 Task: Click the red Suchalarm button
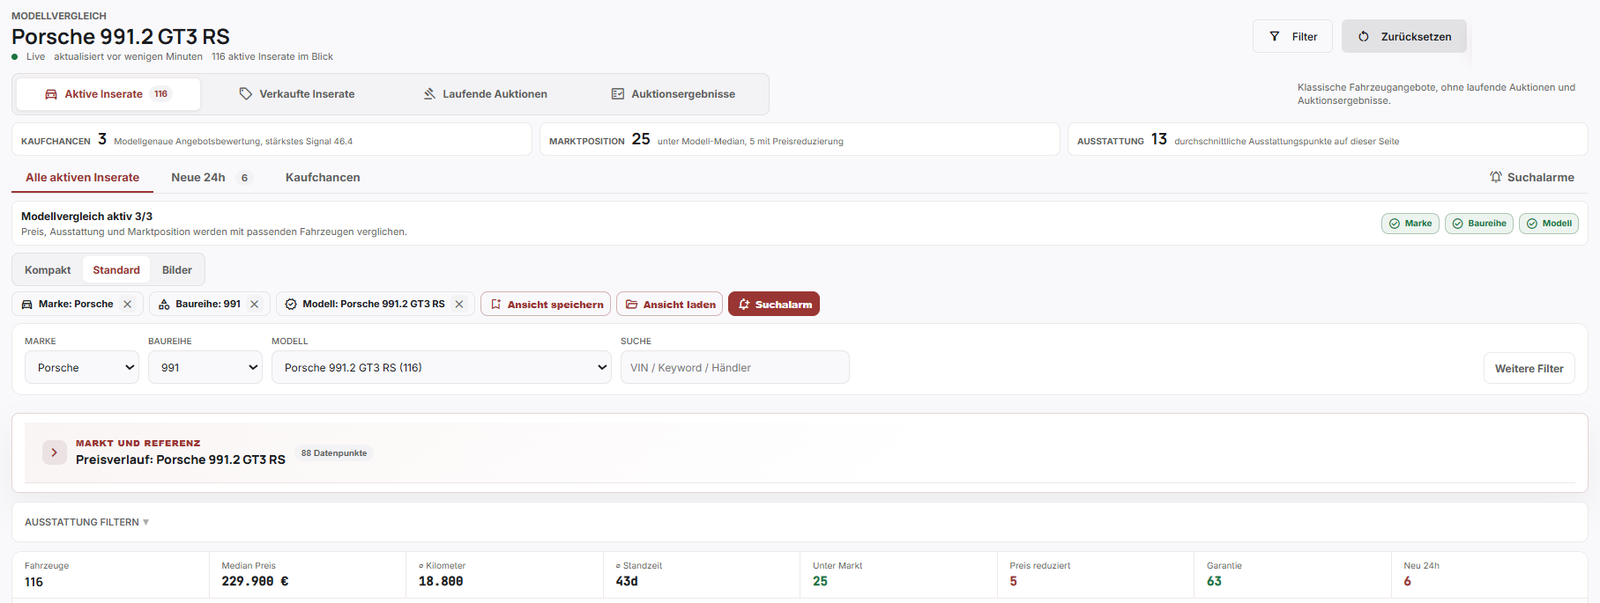(774, 304)
